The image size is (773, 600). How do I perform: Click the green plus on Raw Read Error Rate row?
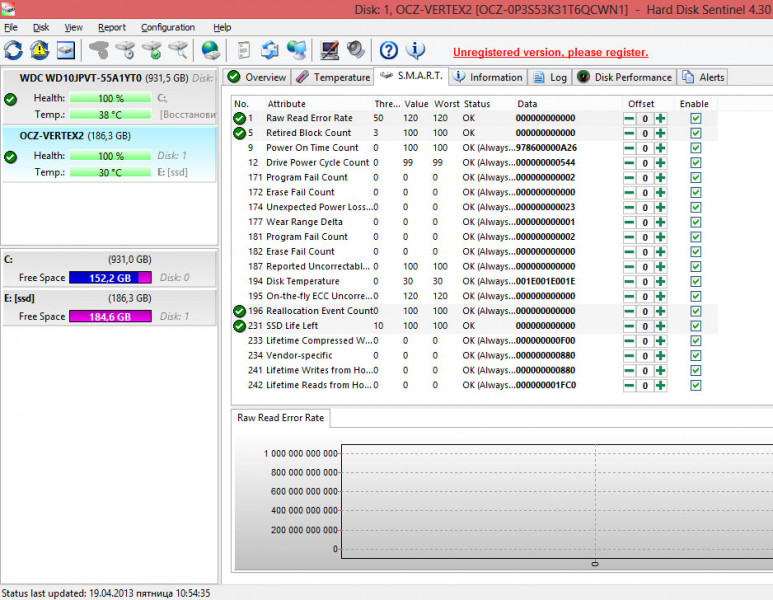[661, 118]
